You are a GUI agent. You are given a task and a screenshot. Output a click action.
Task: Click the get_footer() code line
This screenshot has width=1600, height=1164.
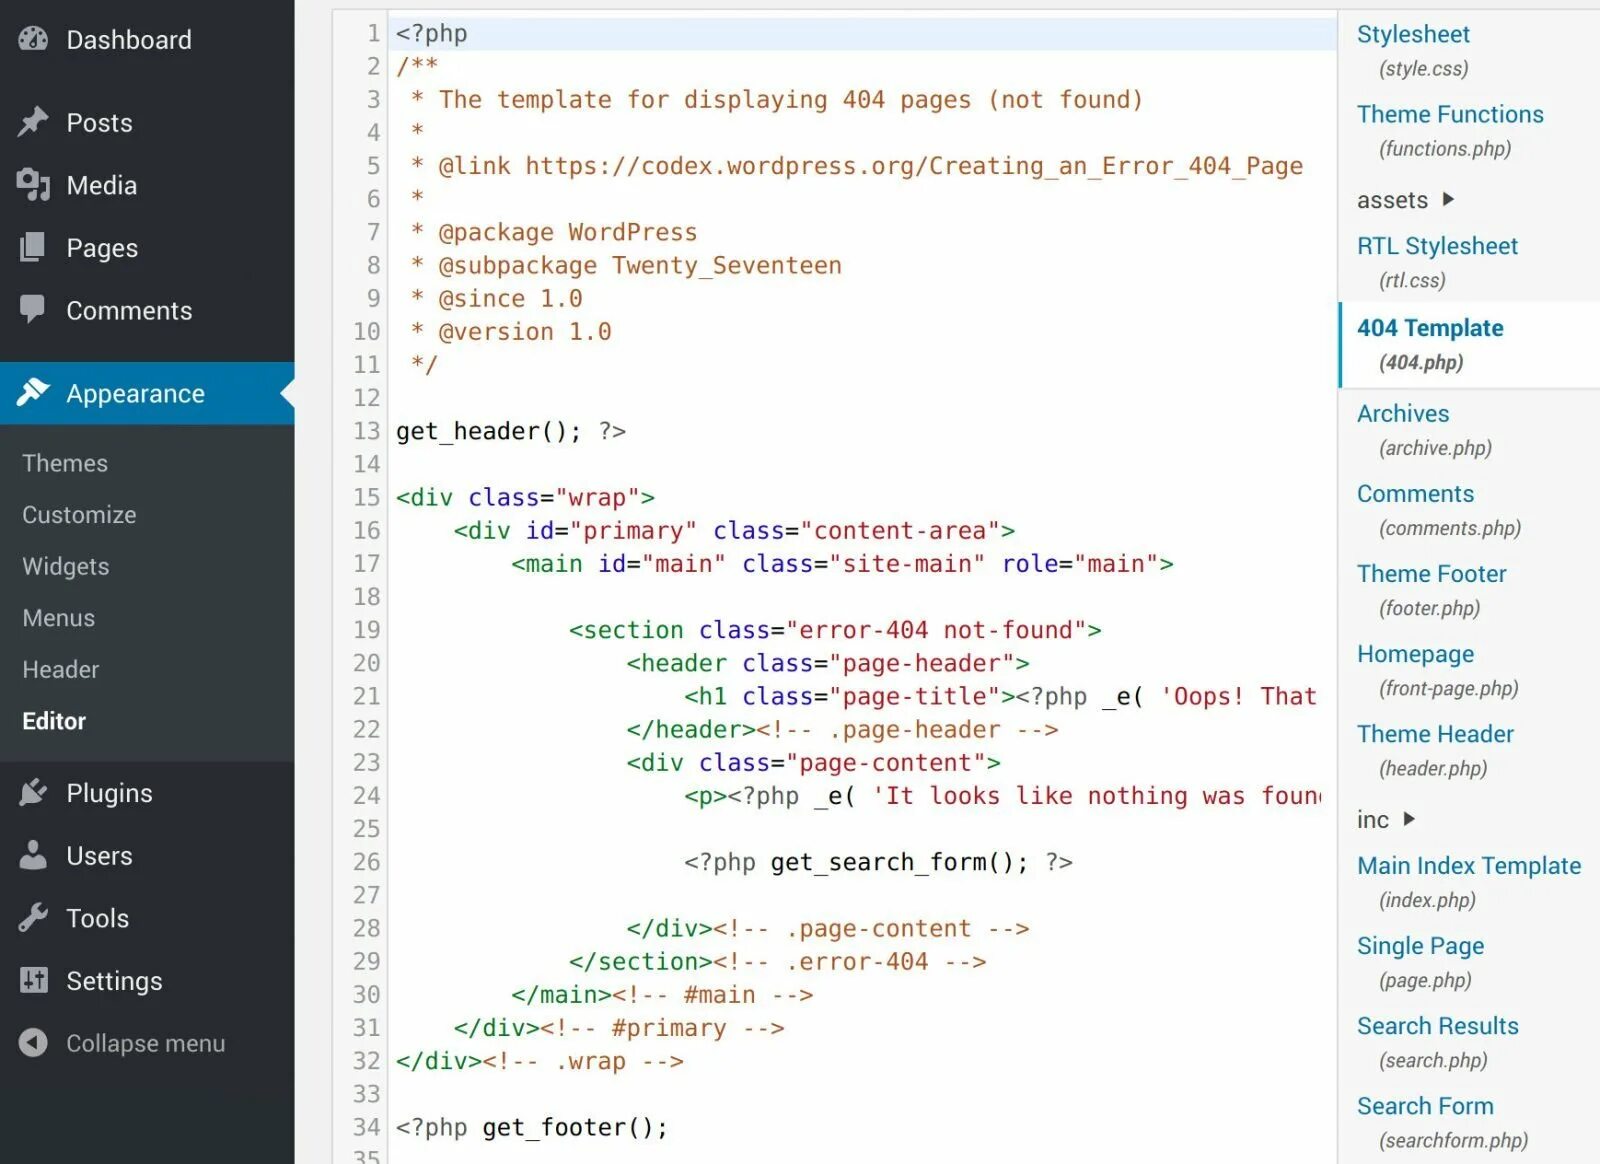click(531, 1127)
